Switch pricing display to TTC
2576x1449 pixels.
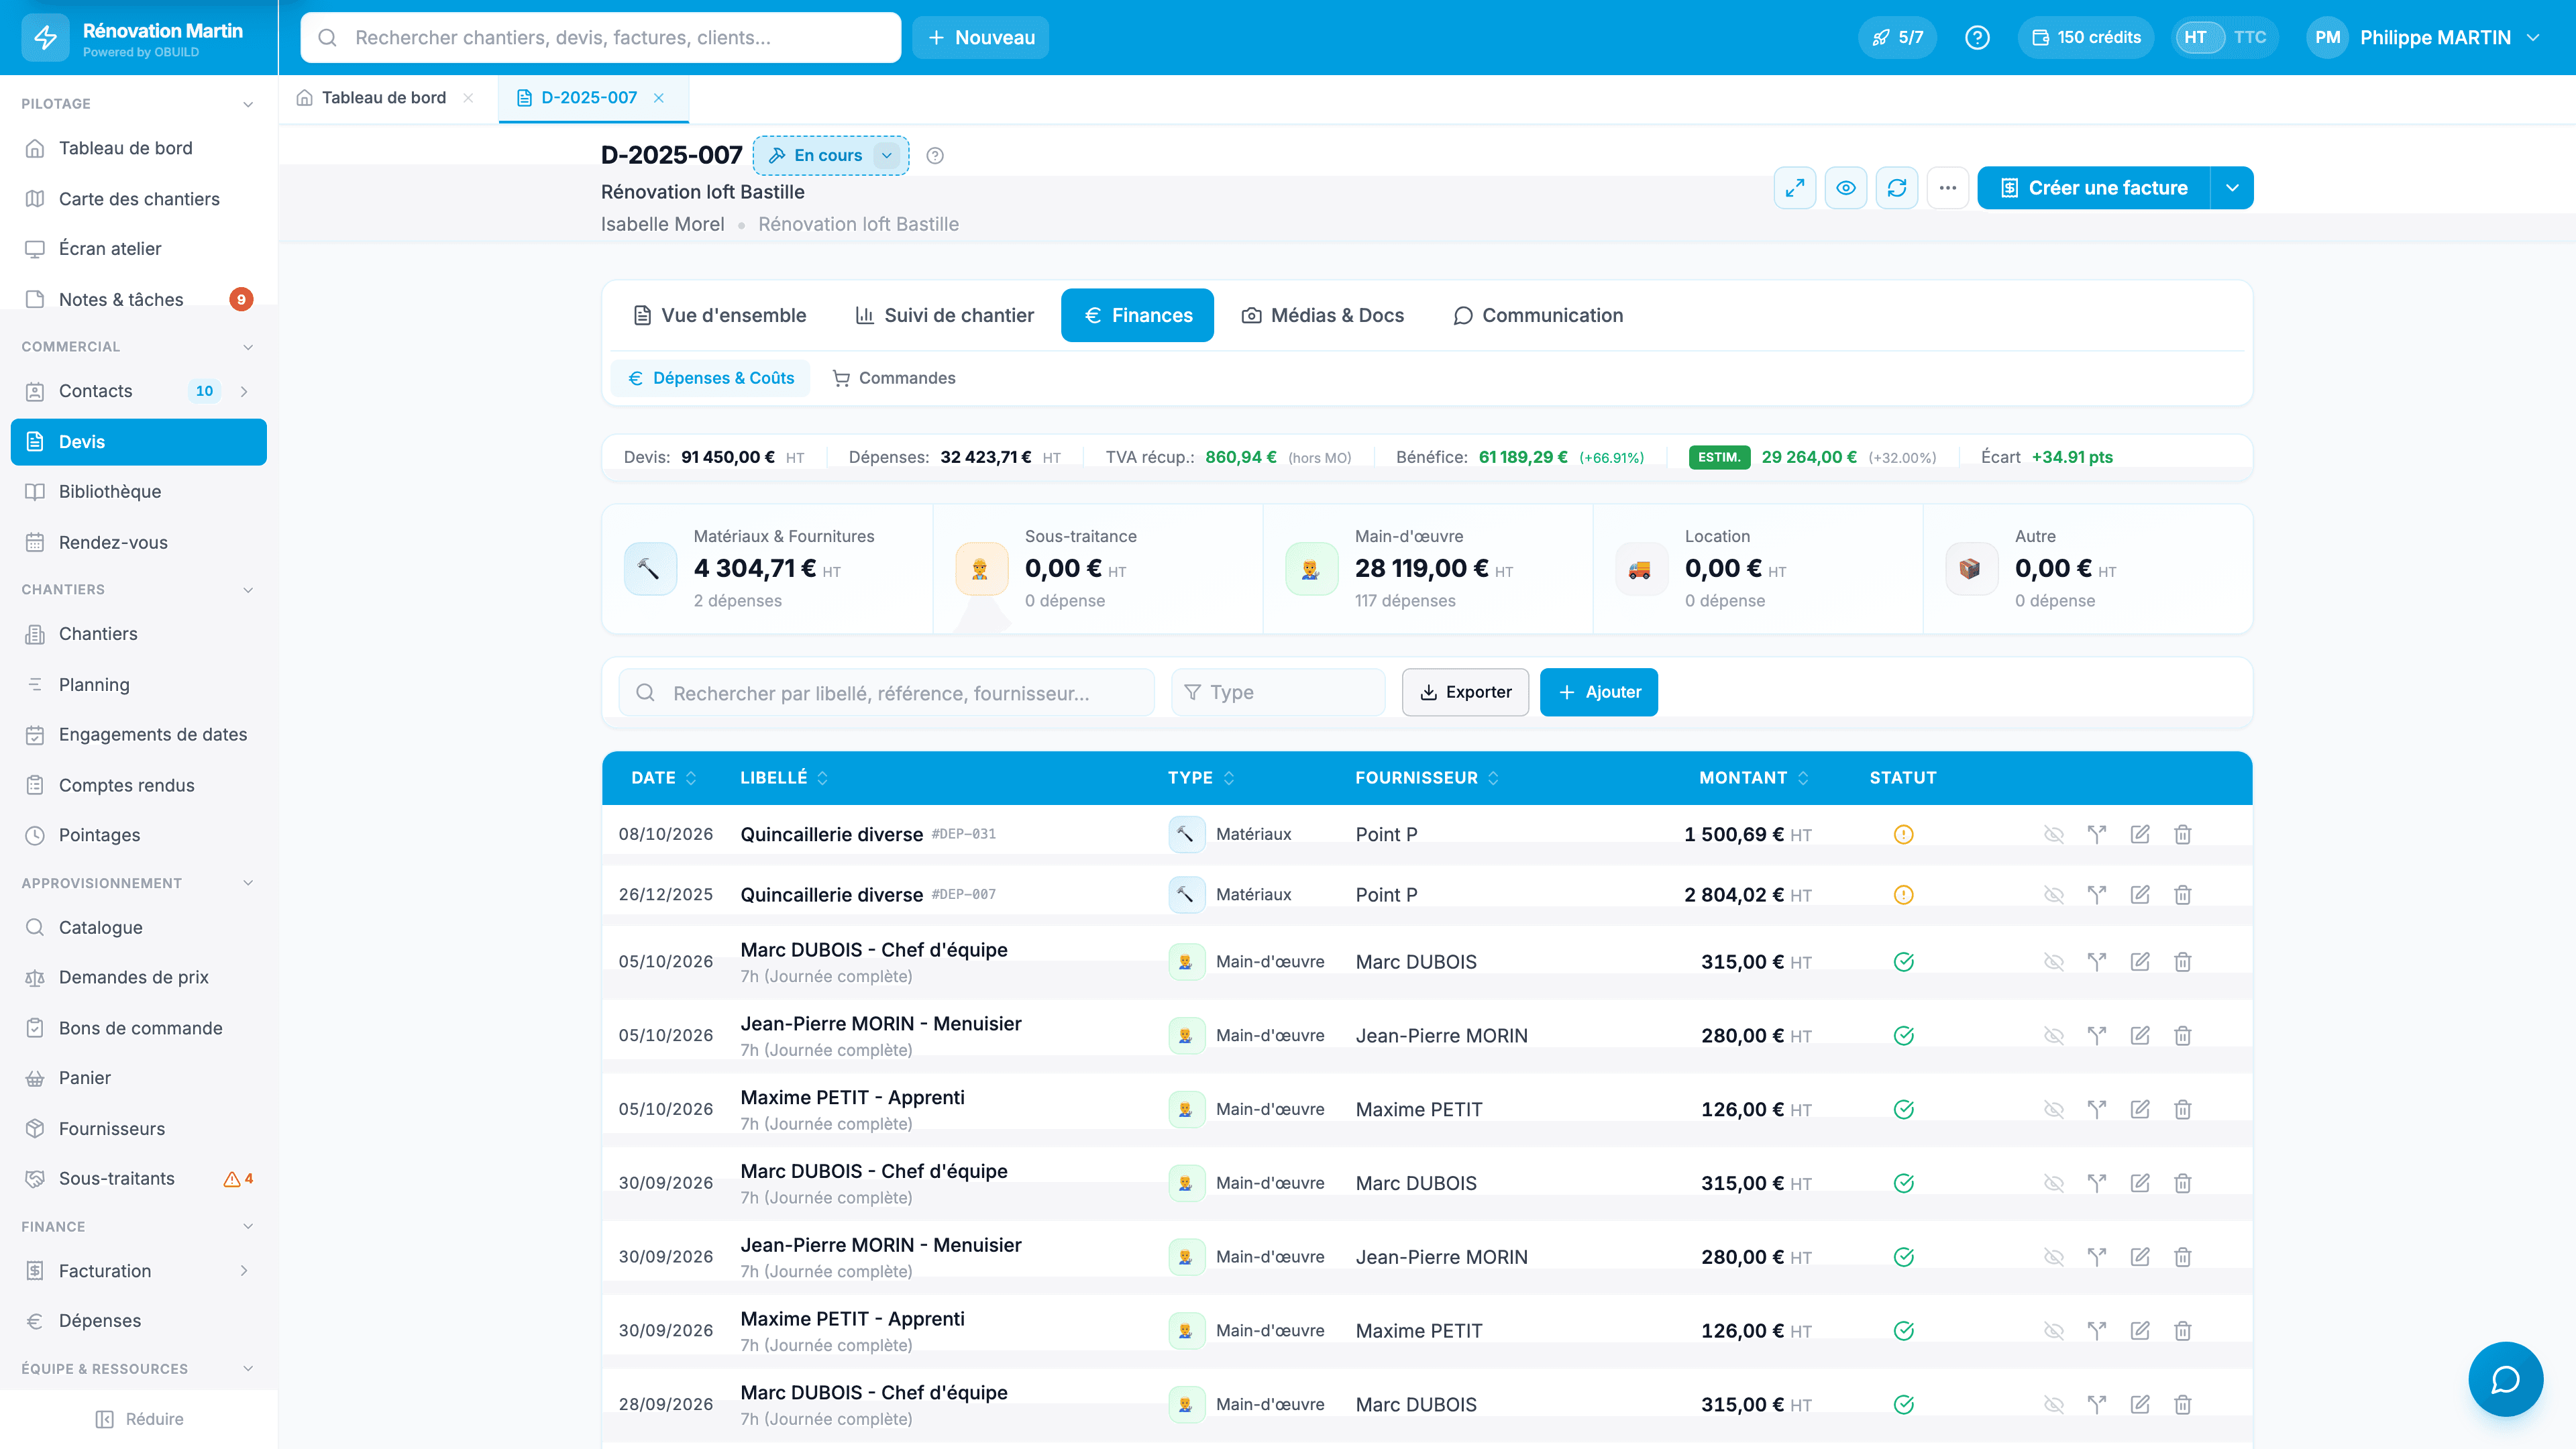coord(2250,37)
